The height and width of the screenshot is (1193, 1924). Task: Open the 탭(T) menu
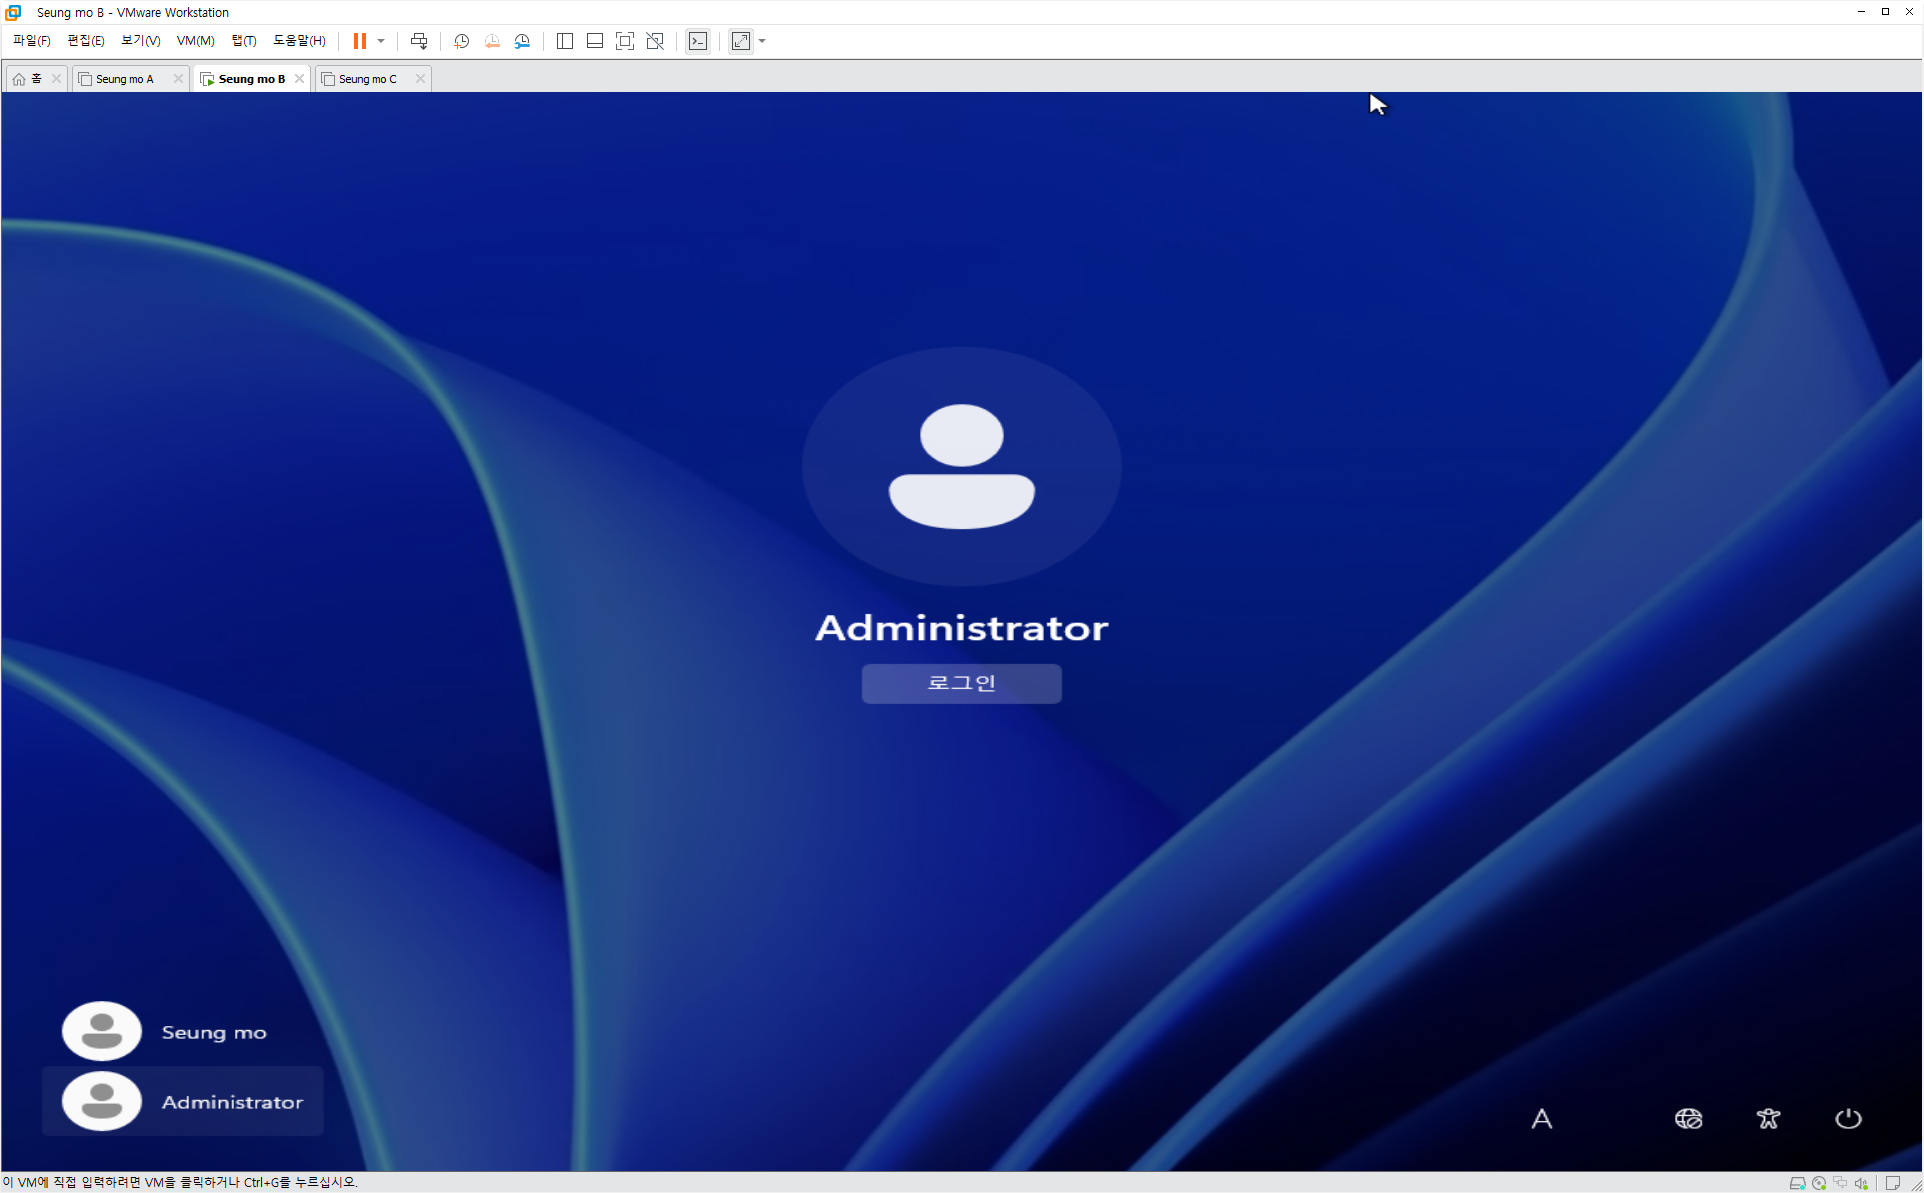point(244,41)
